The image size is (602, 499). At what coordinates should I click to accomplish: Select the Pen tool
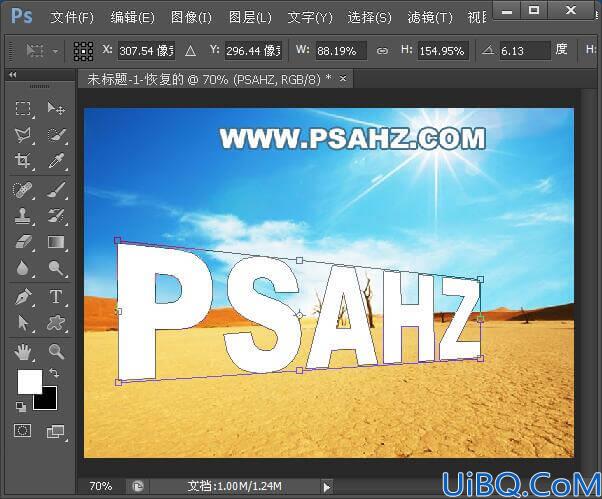pyautogui.click(x=23, y=297)
